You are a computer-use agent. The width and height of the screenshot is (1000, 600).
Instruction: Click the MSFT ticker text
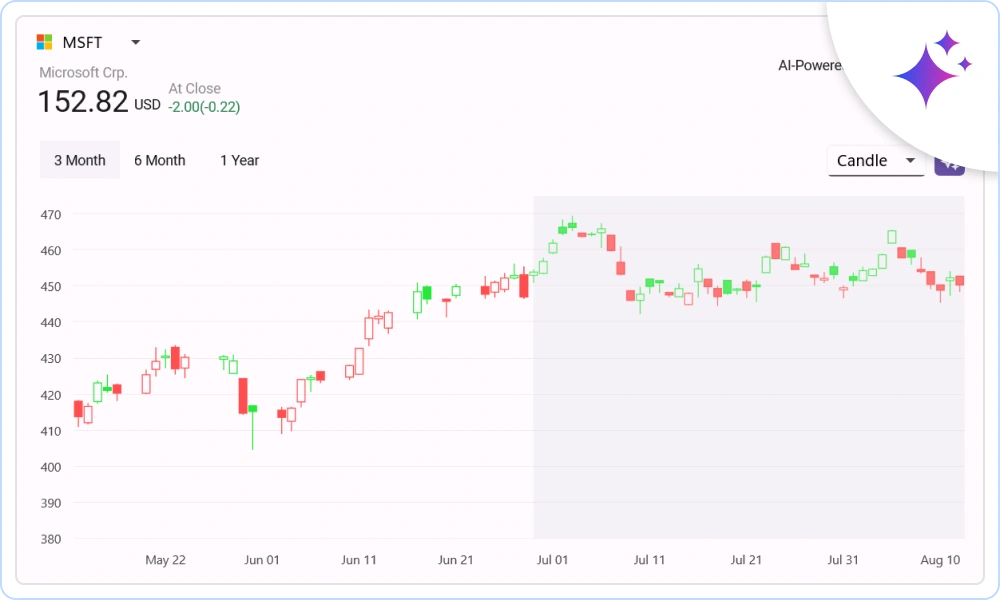pos(82,43)
